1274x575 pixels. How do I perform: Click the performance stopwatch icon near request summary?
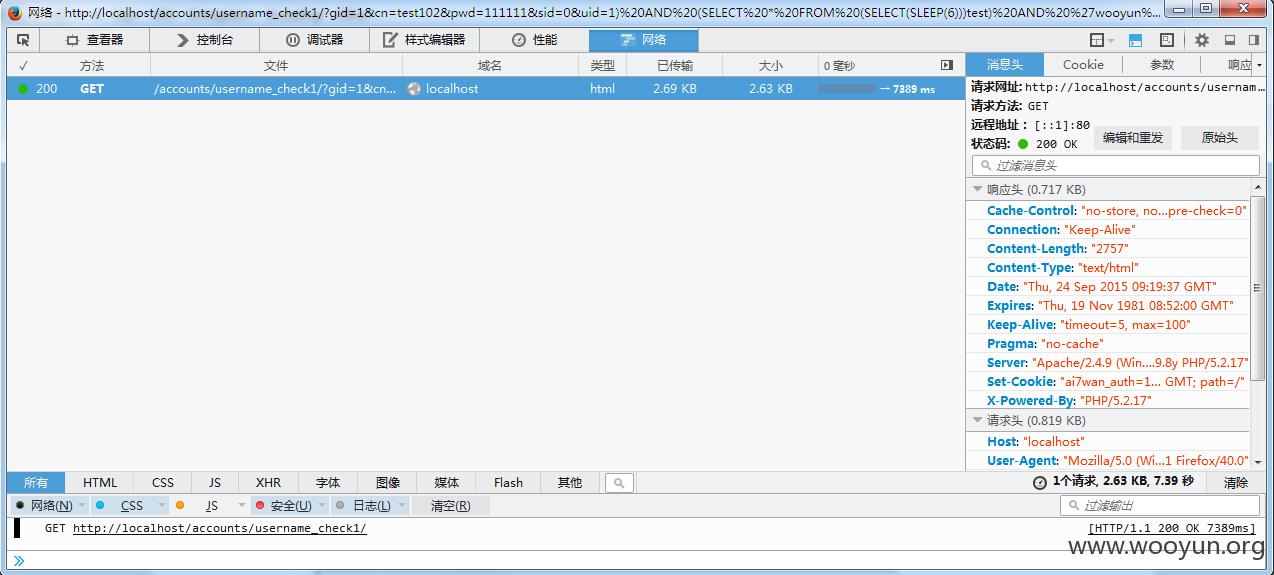(1040, 482)
